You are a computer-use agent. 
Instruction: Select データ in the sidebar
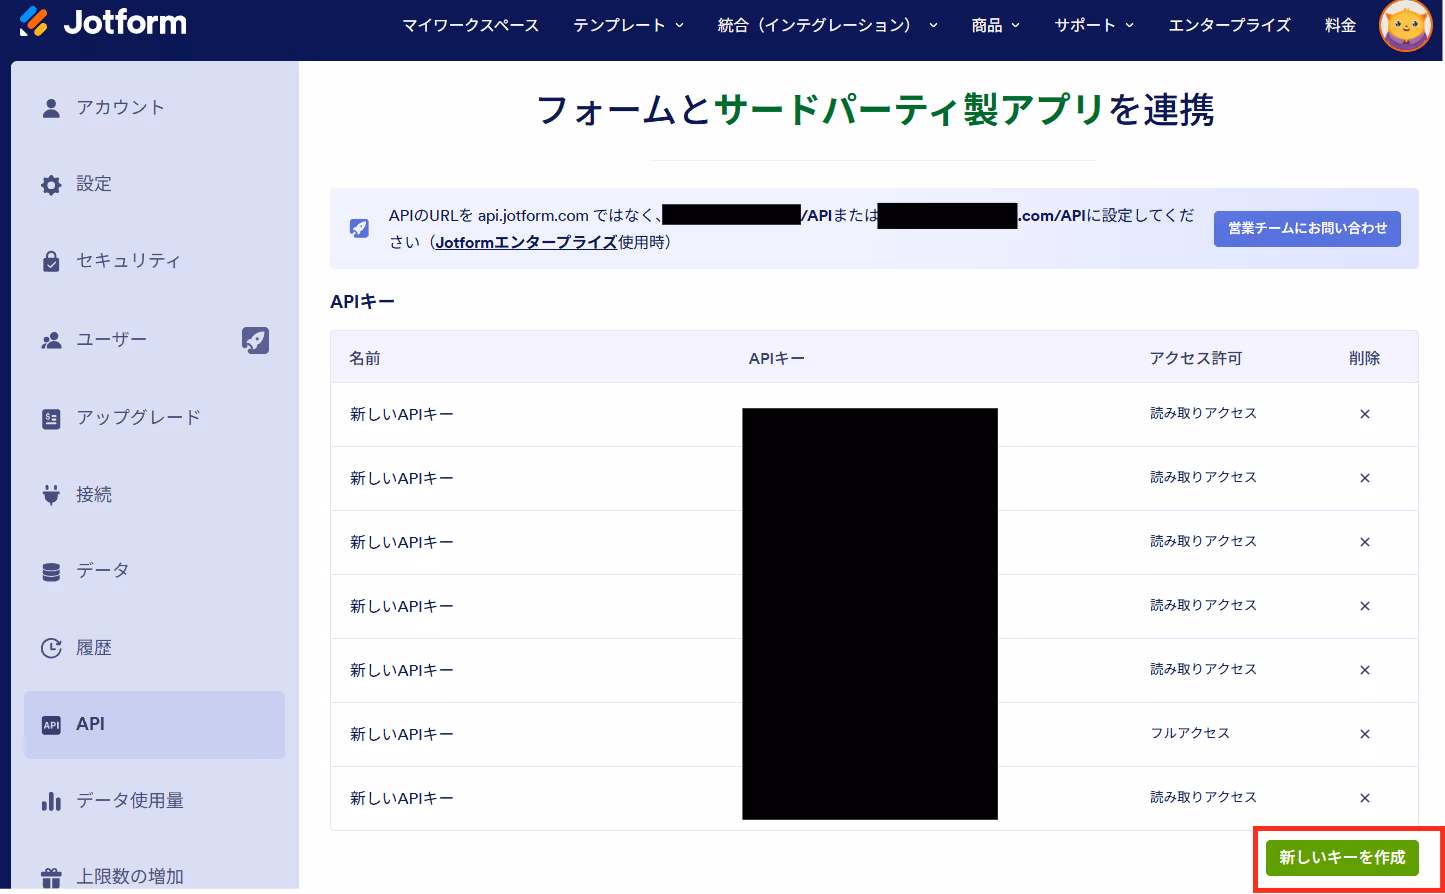click(x=154, y=571)
